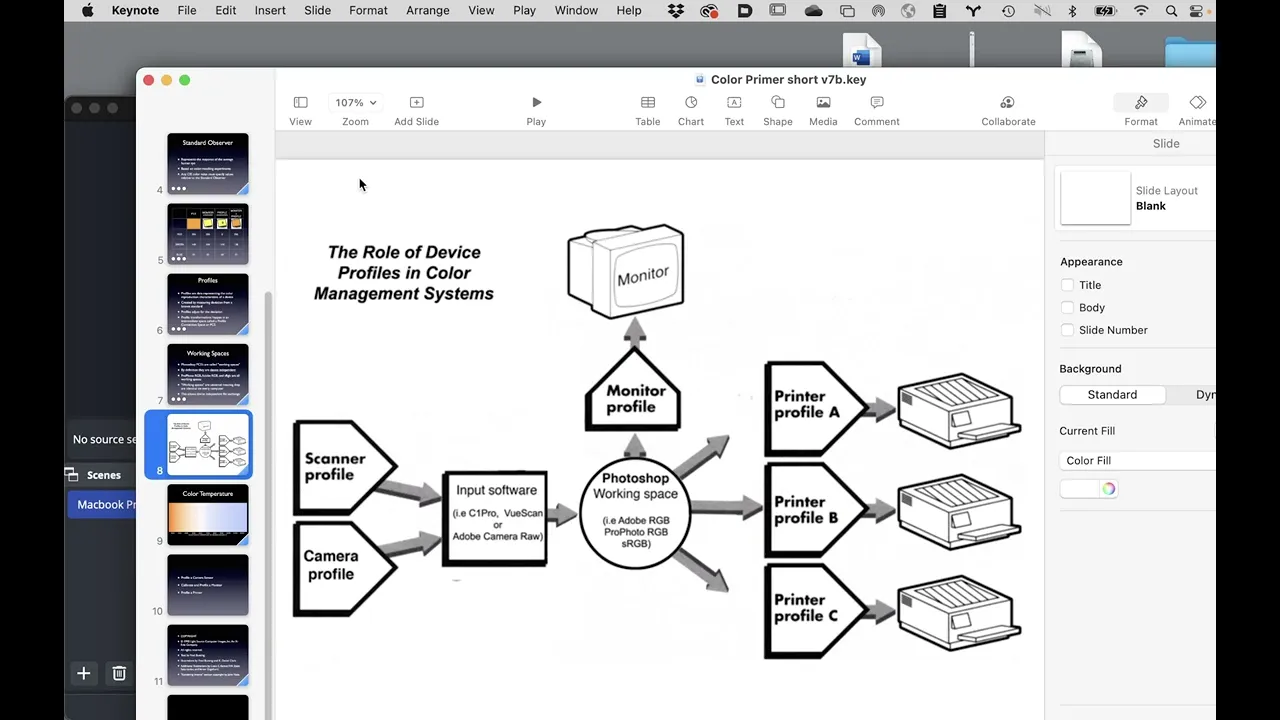Click the white fill color well
Viewport: 1280px width, 720px height.
[1080, 489]
